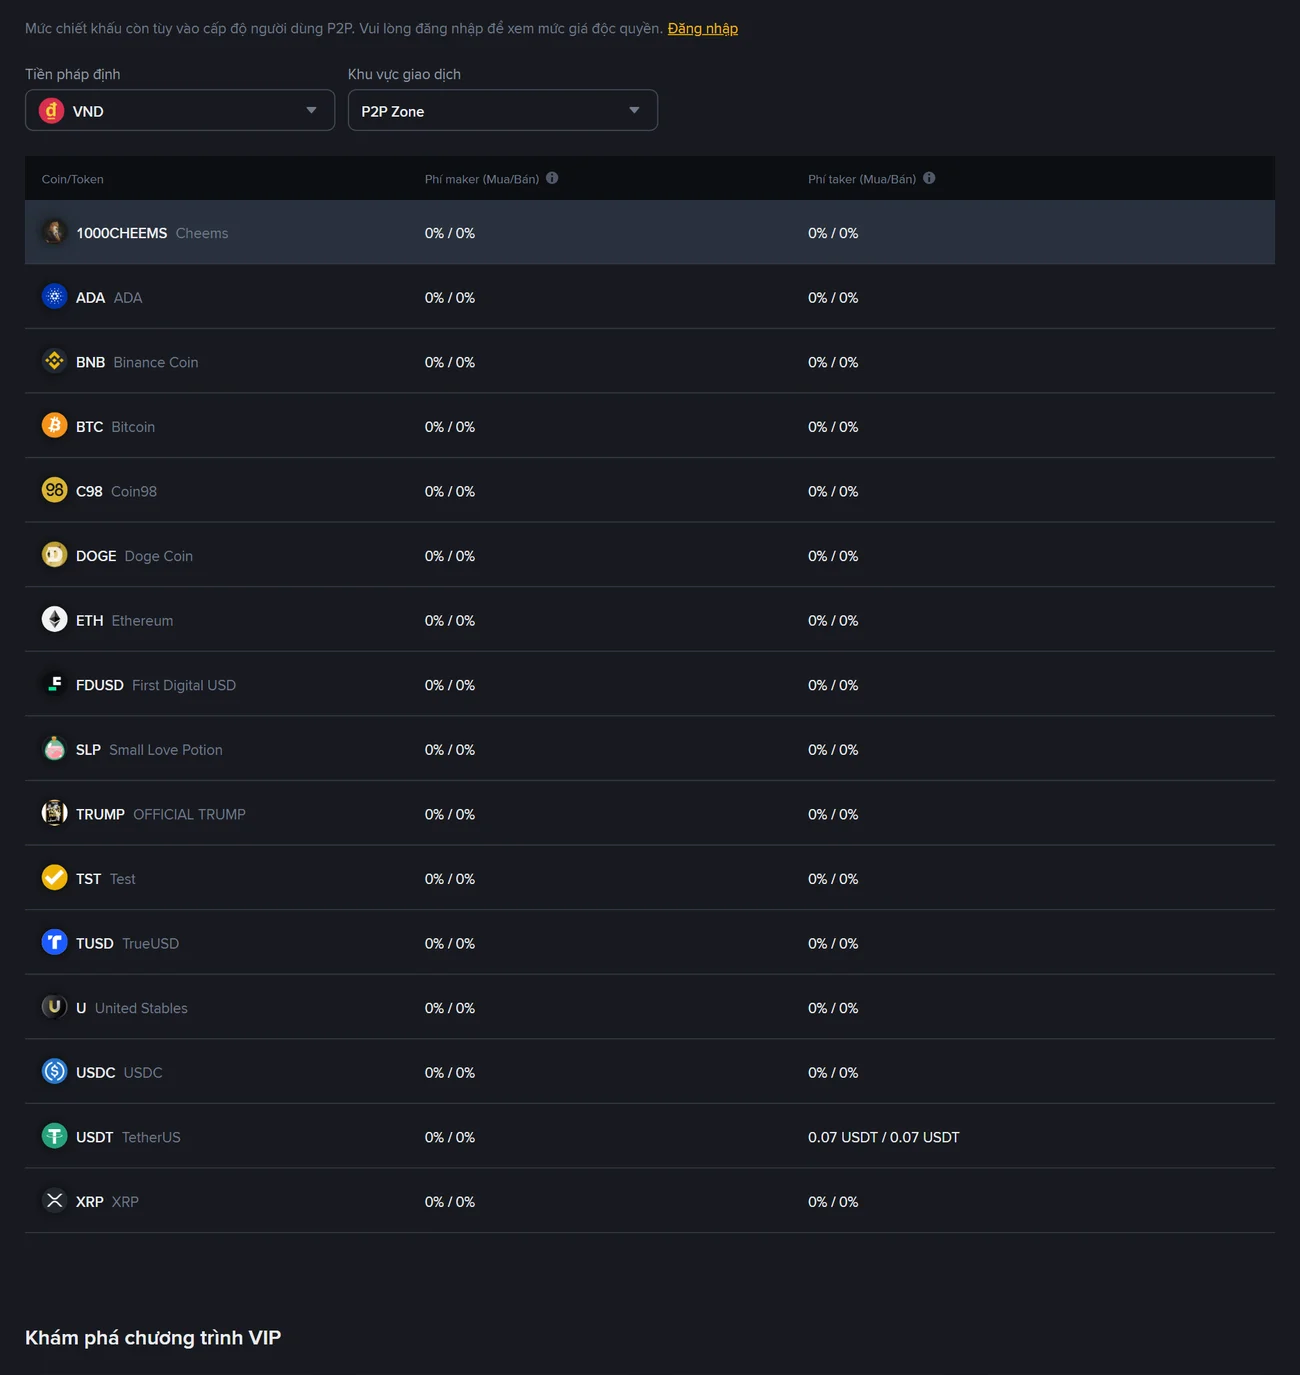The width and height of the screenshot is (1300, 1375).
Task: Click the TrueUSD label
Action: tap(151, 943)
